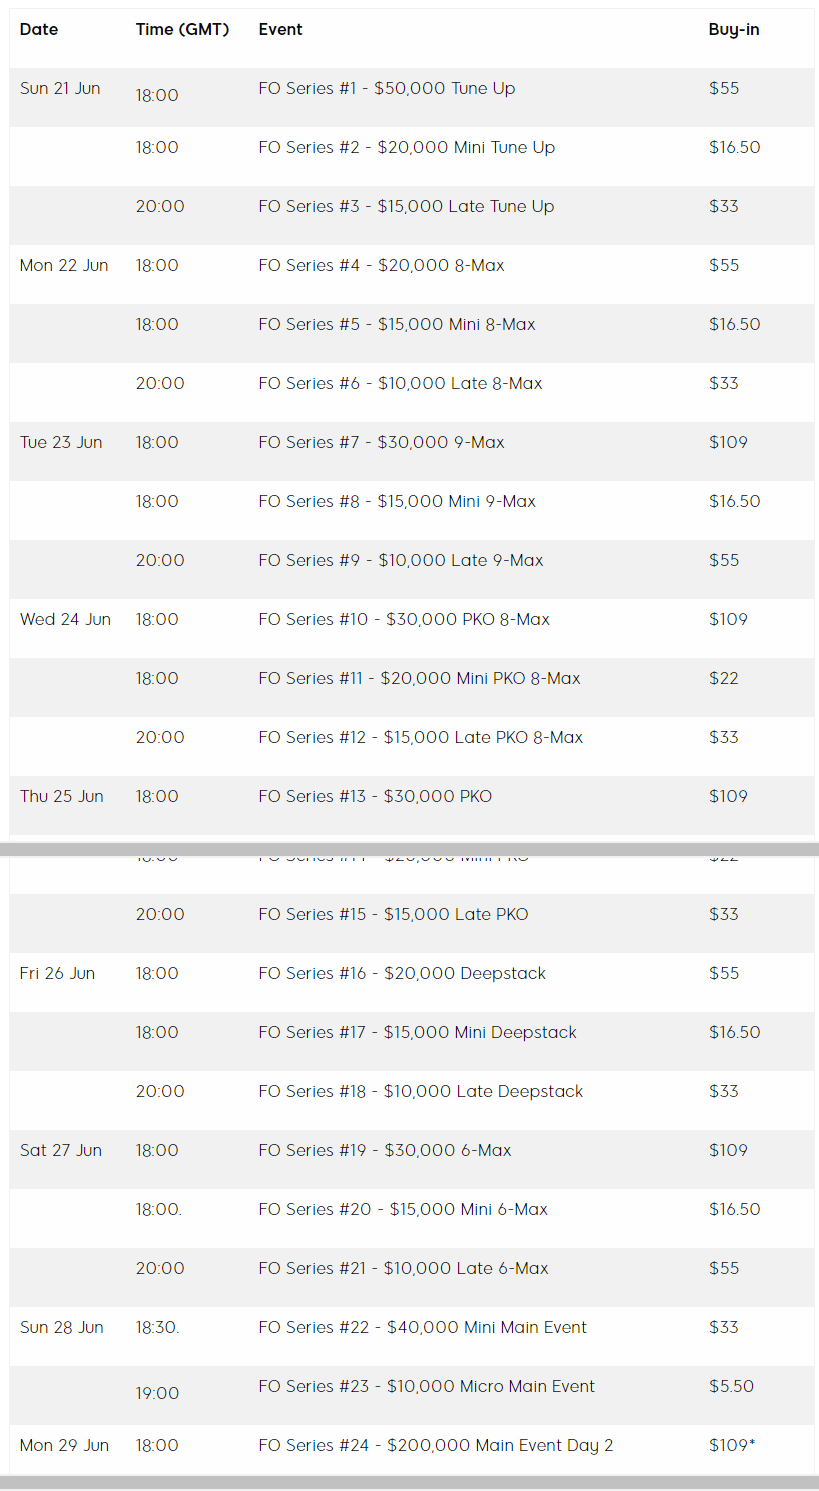The height and width of the screenshot is (1491, 819).
Task: Select FO Series #17 Mini Deepstack event
Action: coord(417,1033)
